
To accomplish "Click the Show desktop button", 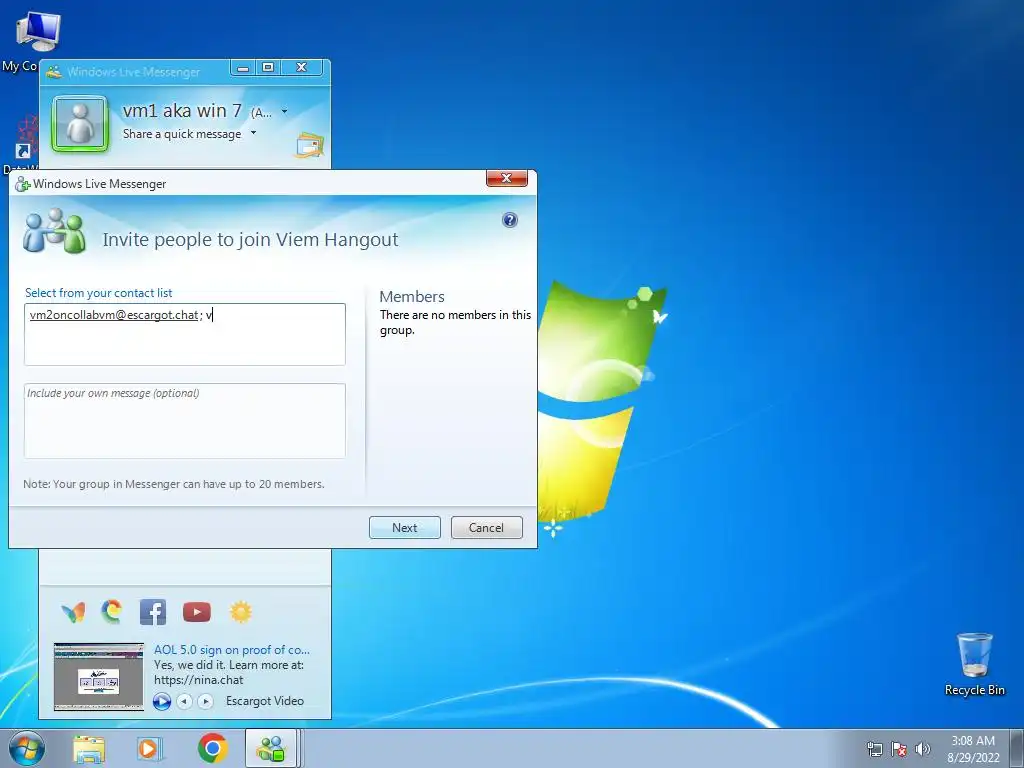I will 1017,748.
